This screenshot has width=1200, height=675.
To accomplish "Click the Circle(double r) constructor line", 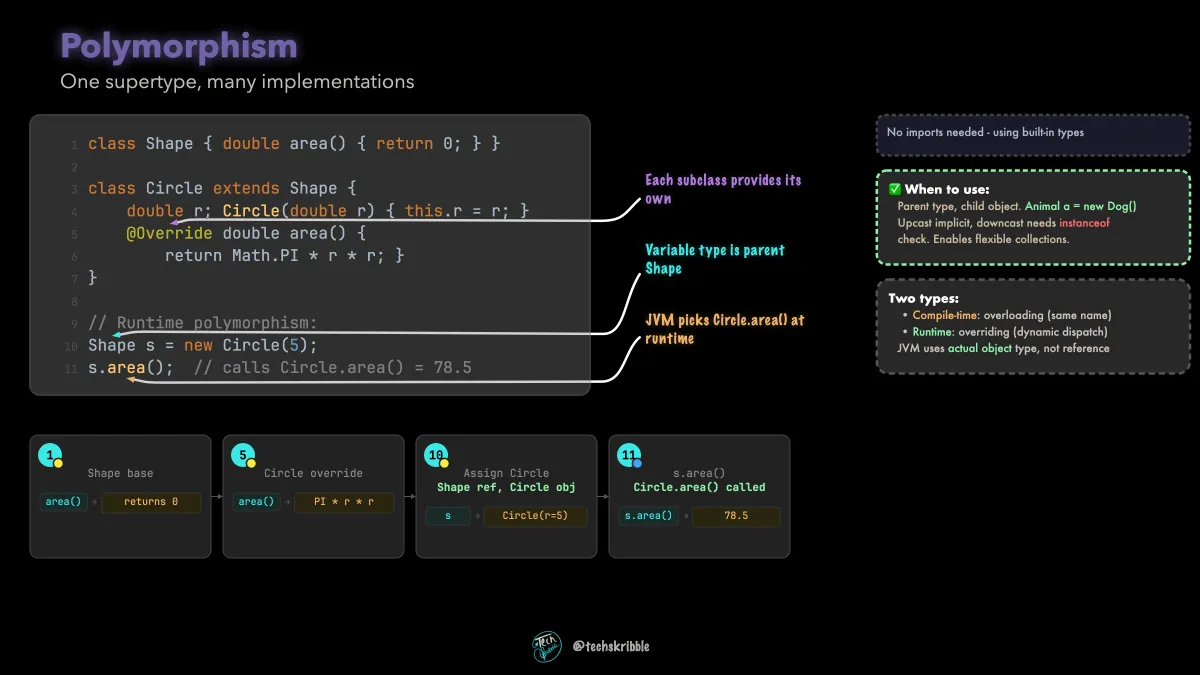I will pyautogui.click(x=327, y=211).
